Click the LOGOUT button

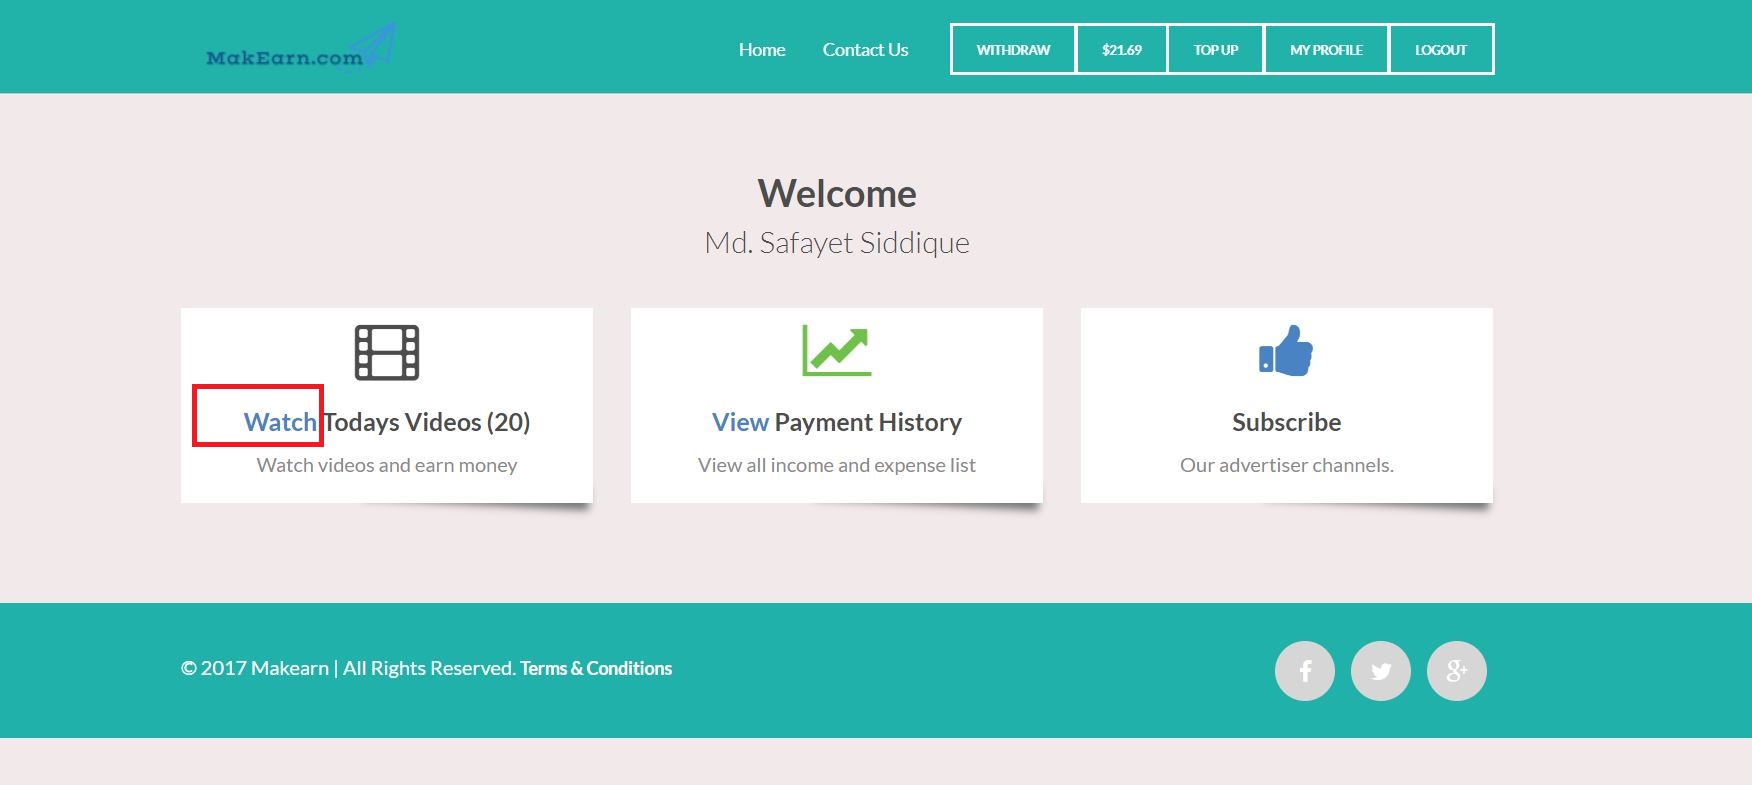[1441, 50]
